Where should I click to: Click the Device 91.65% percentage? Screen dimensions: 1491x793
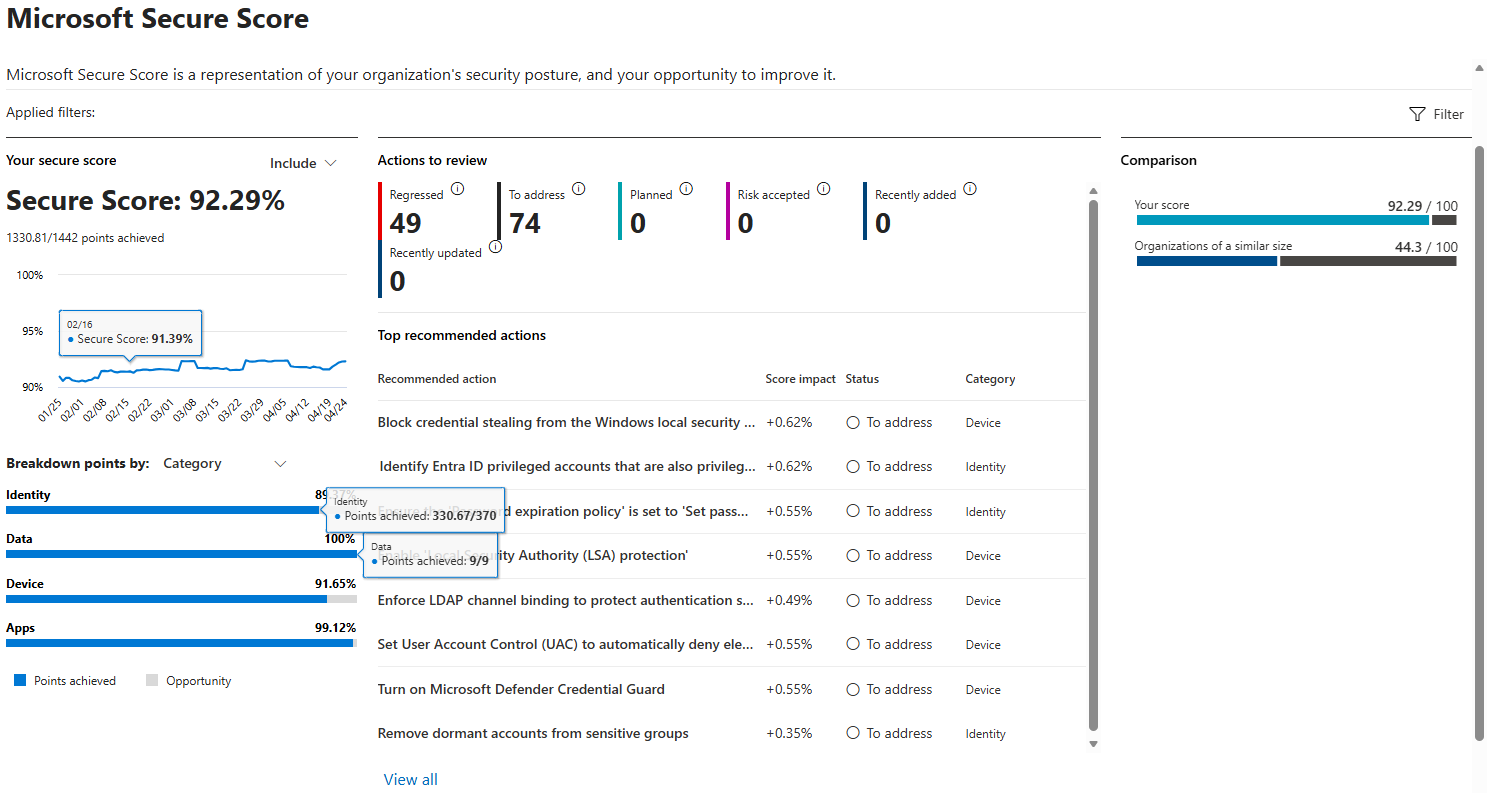(x=335, y=584)
